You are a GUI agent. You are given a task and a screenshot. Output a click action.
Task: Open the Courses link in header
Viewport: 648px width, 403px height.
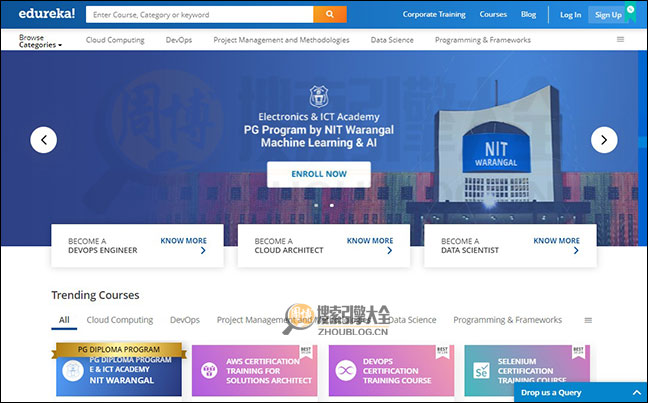tap(493, 14)
